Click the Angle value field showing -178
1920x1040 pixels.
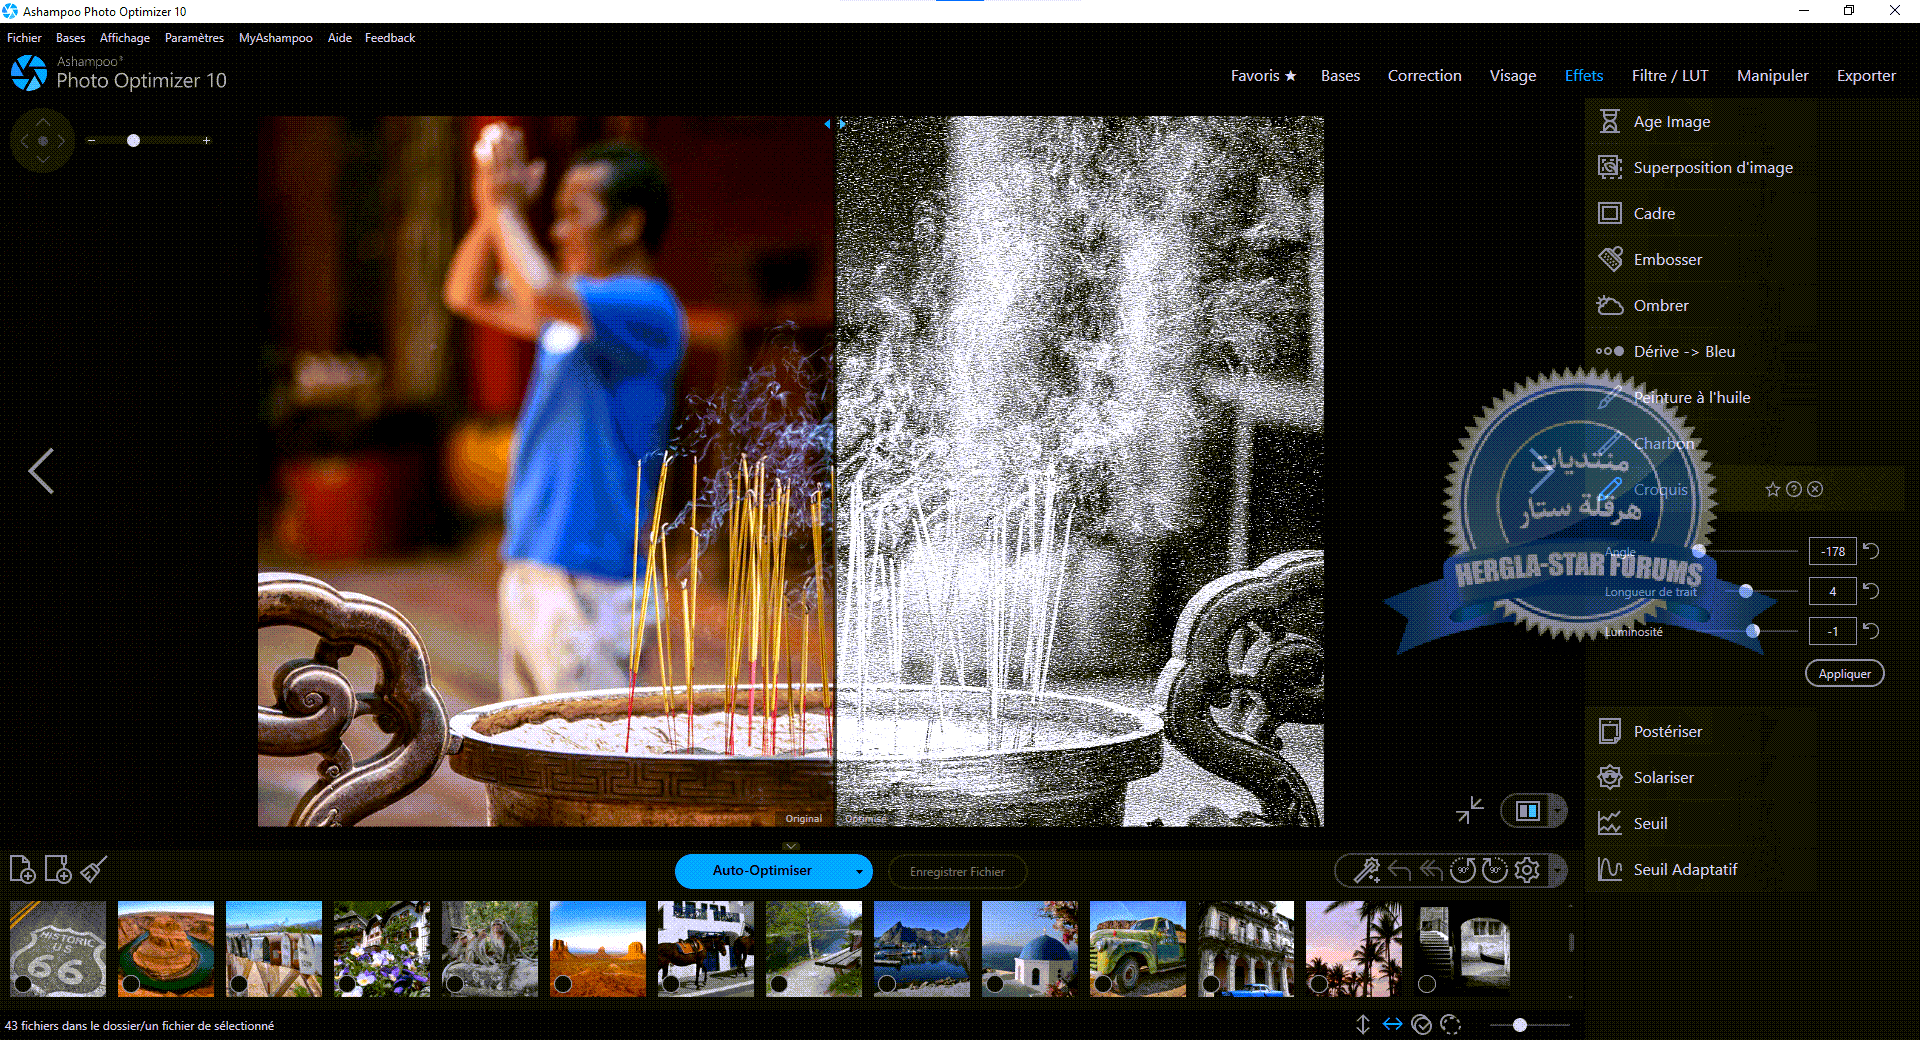pyautogui.click(x=1833, y=551)
